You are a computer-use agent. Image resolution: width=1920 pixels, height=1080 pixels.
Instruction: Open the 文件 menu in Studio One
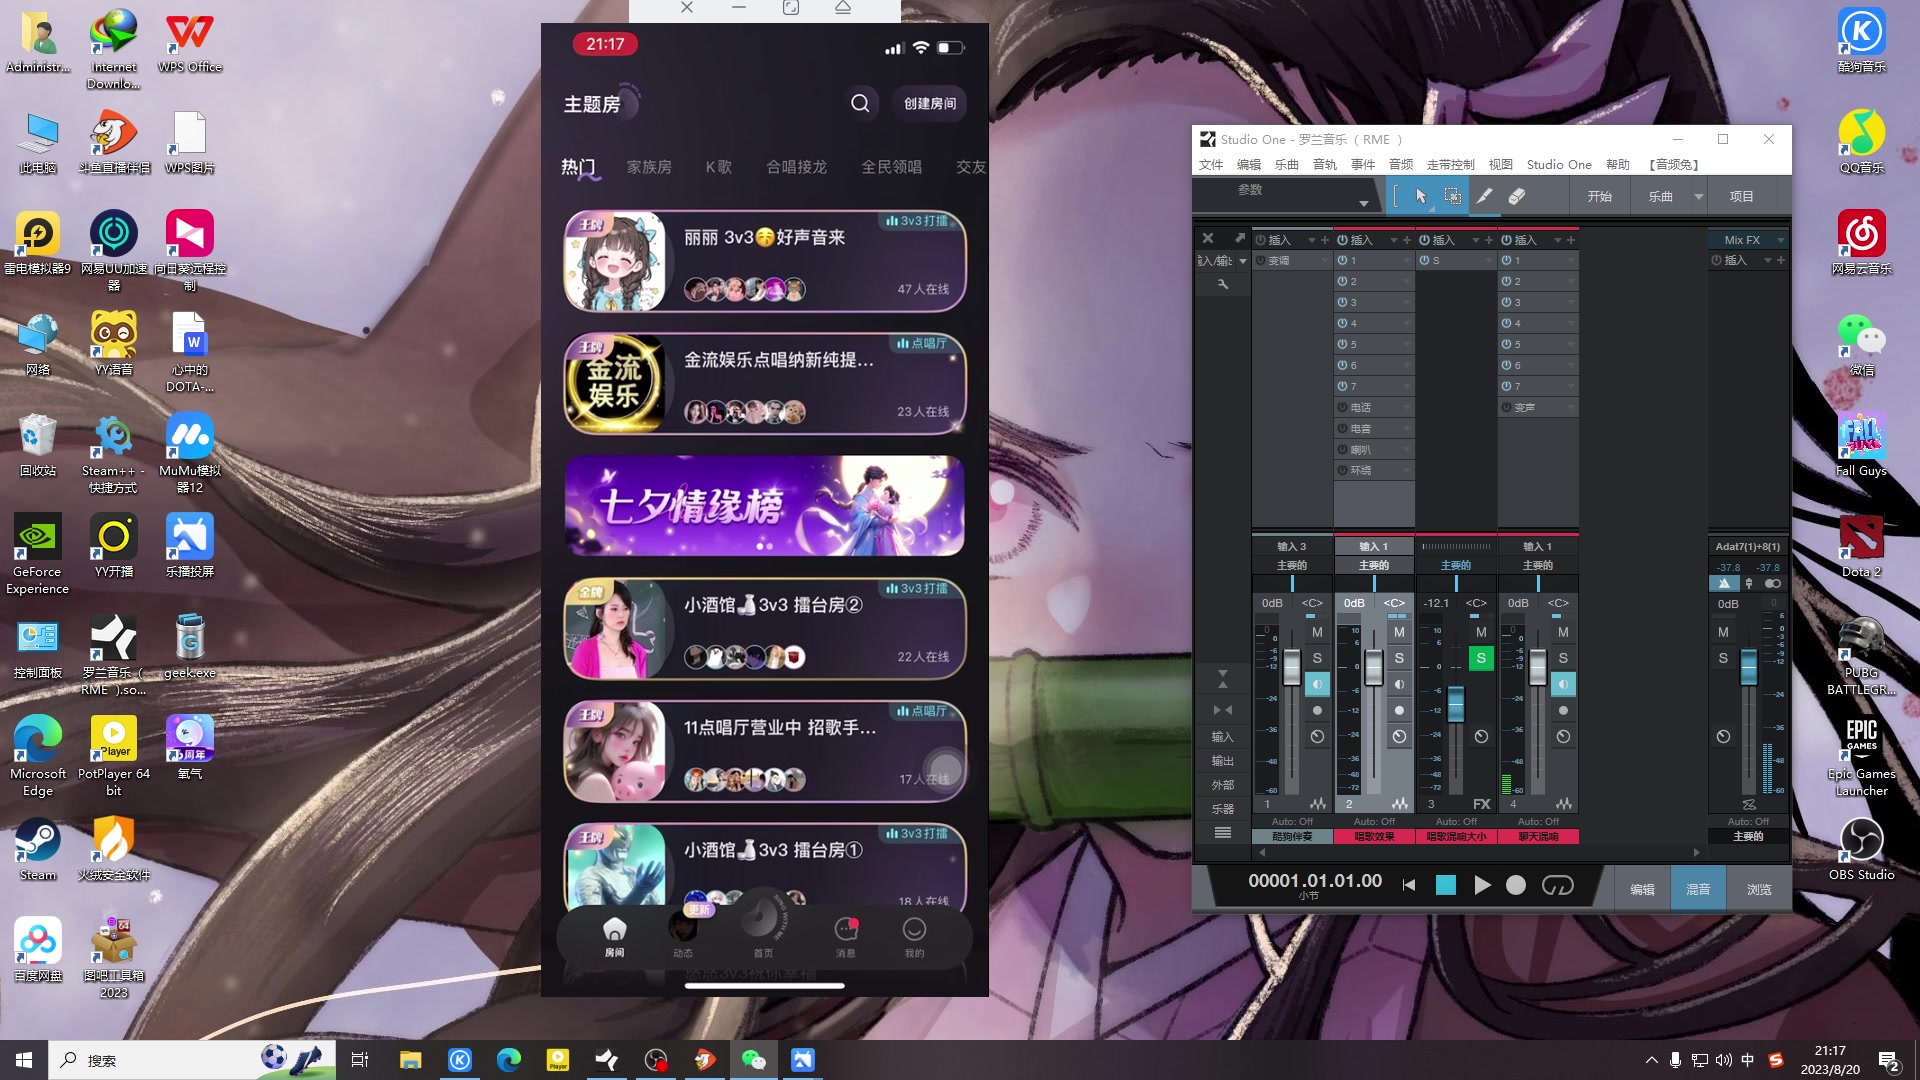tap(1211, 165)
